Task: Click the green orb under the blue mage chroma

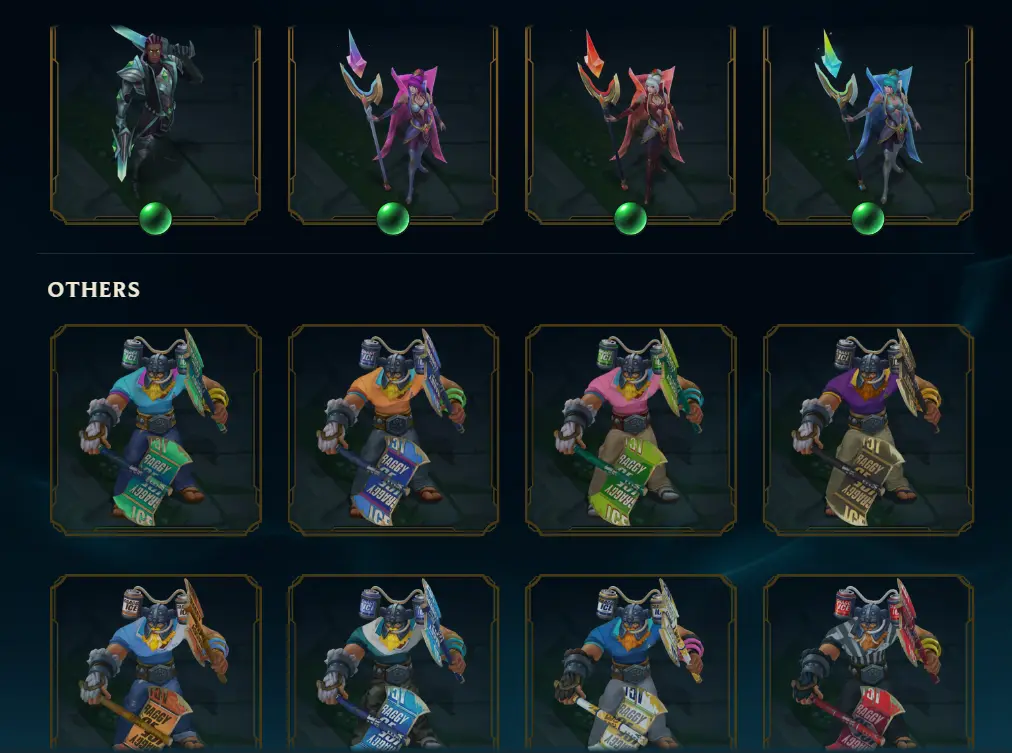Action: coord(868,218)
